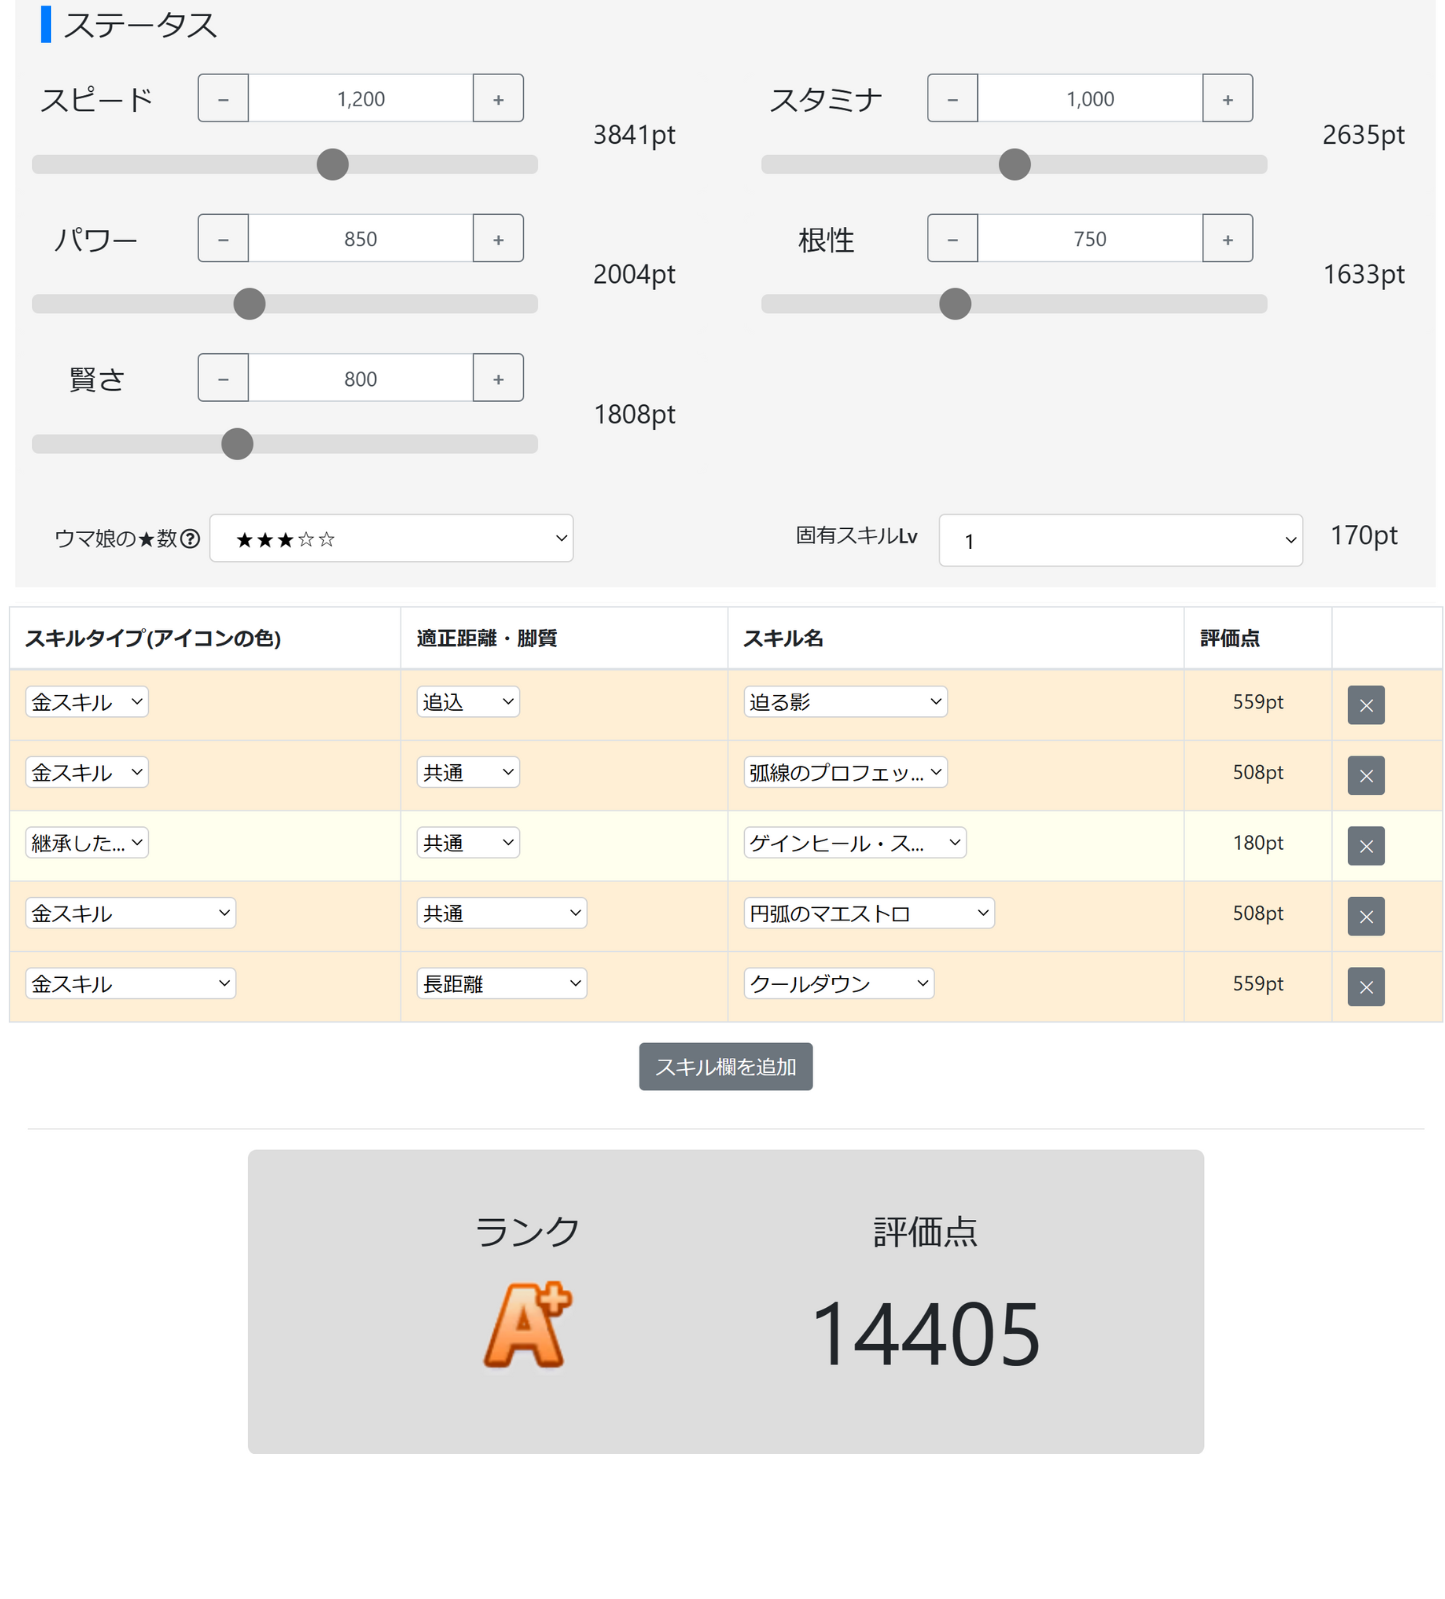Decrease Power (パワー) with minus button
Image resolution: width=1445 pixels, height=1599 pixels.
pyautogui.click(x=223, y=238)
